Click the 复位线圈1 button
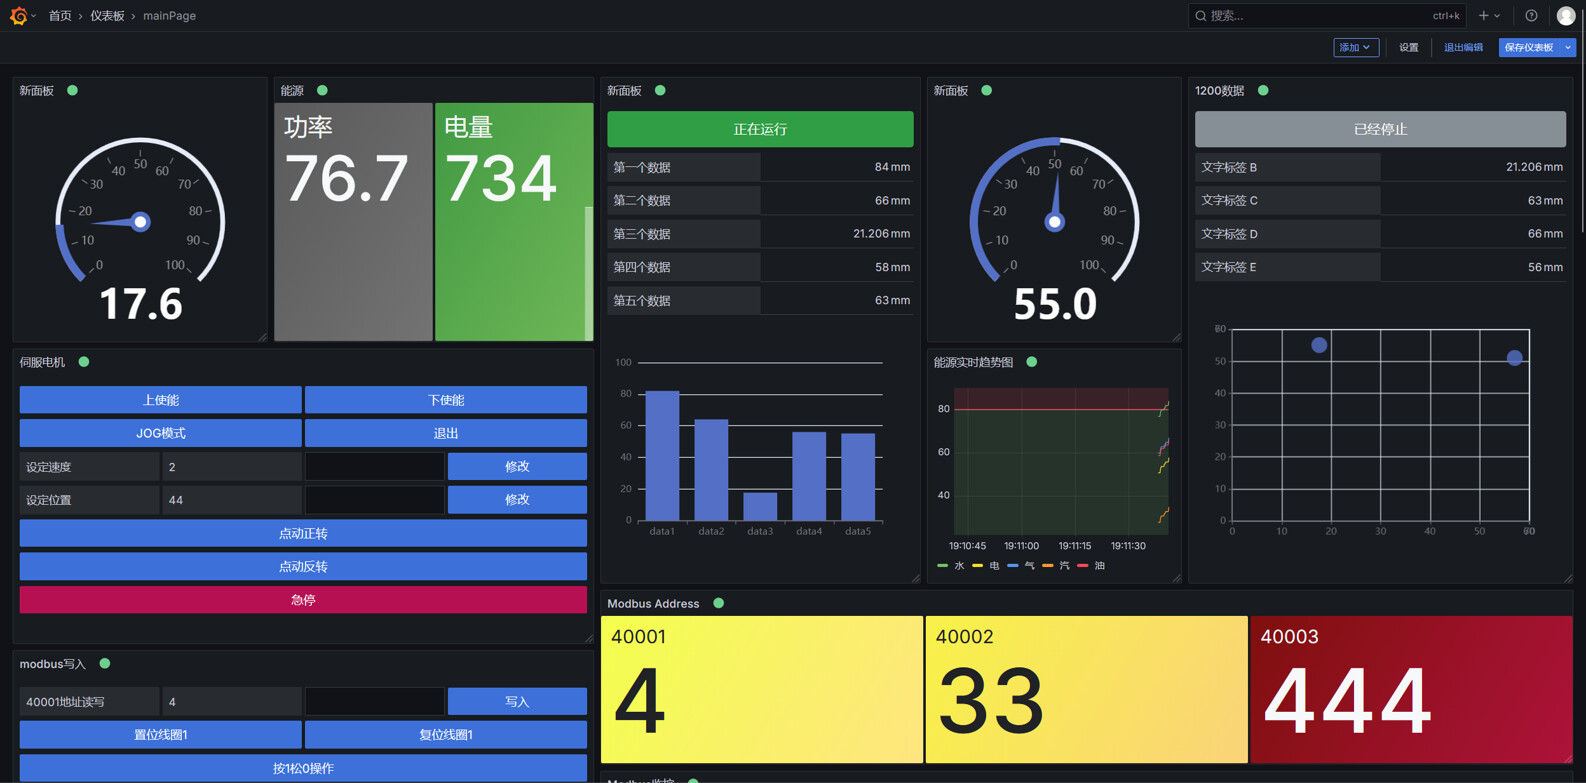Screen dimensions: 1586x783 coord(446,735)
